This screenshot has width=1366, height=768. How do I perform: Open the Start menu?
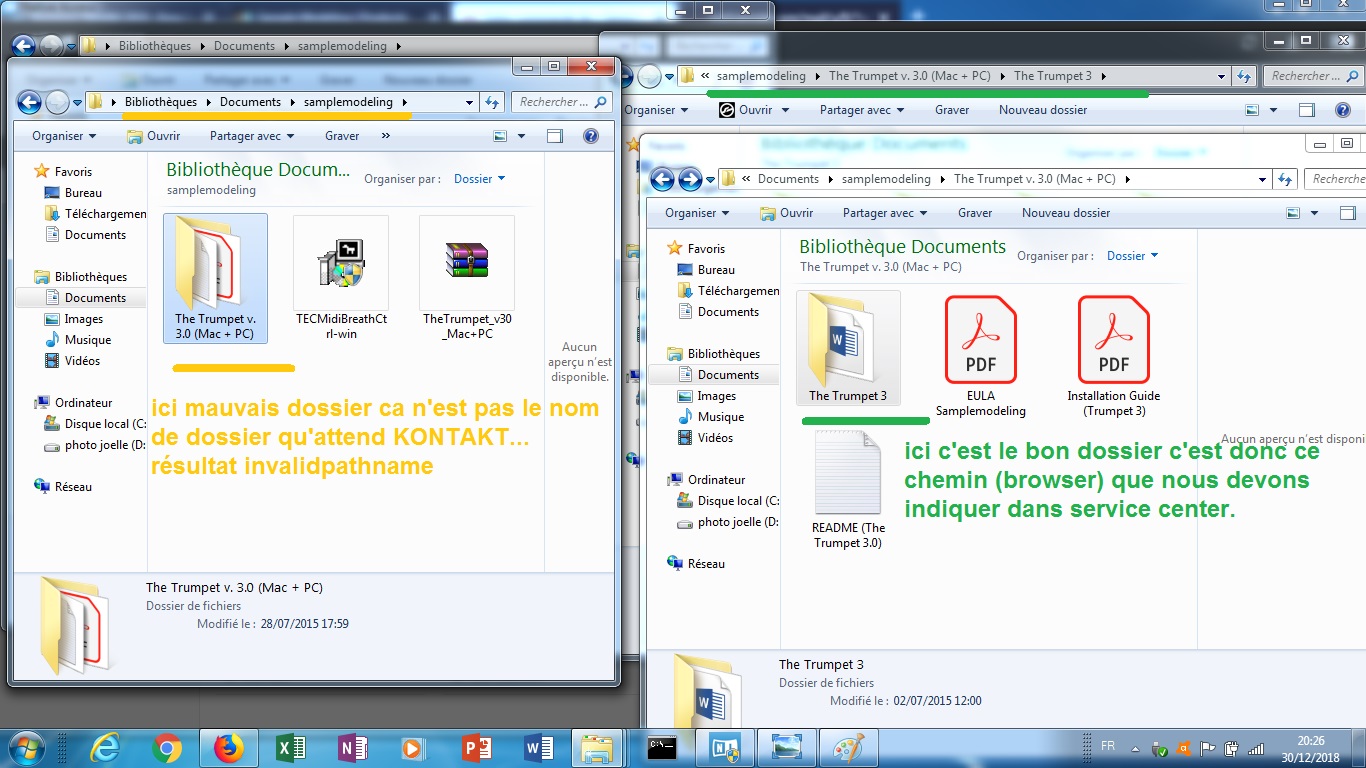pos(25,748)
